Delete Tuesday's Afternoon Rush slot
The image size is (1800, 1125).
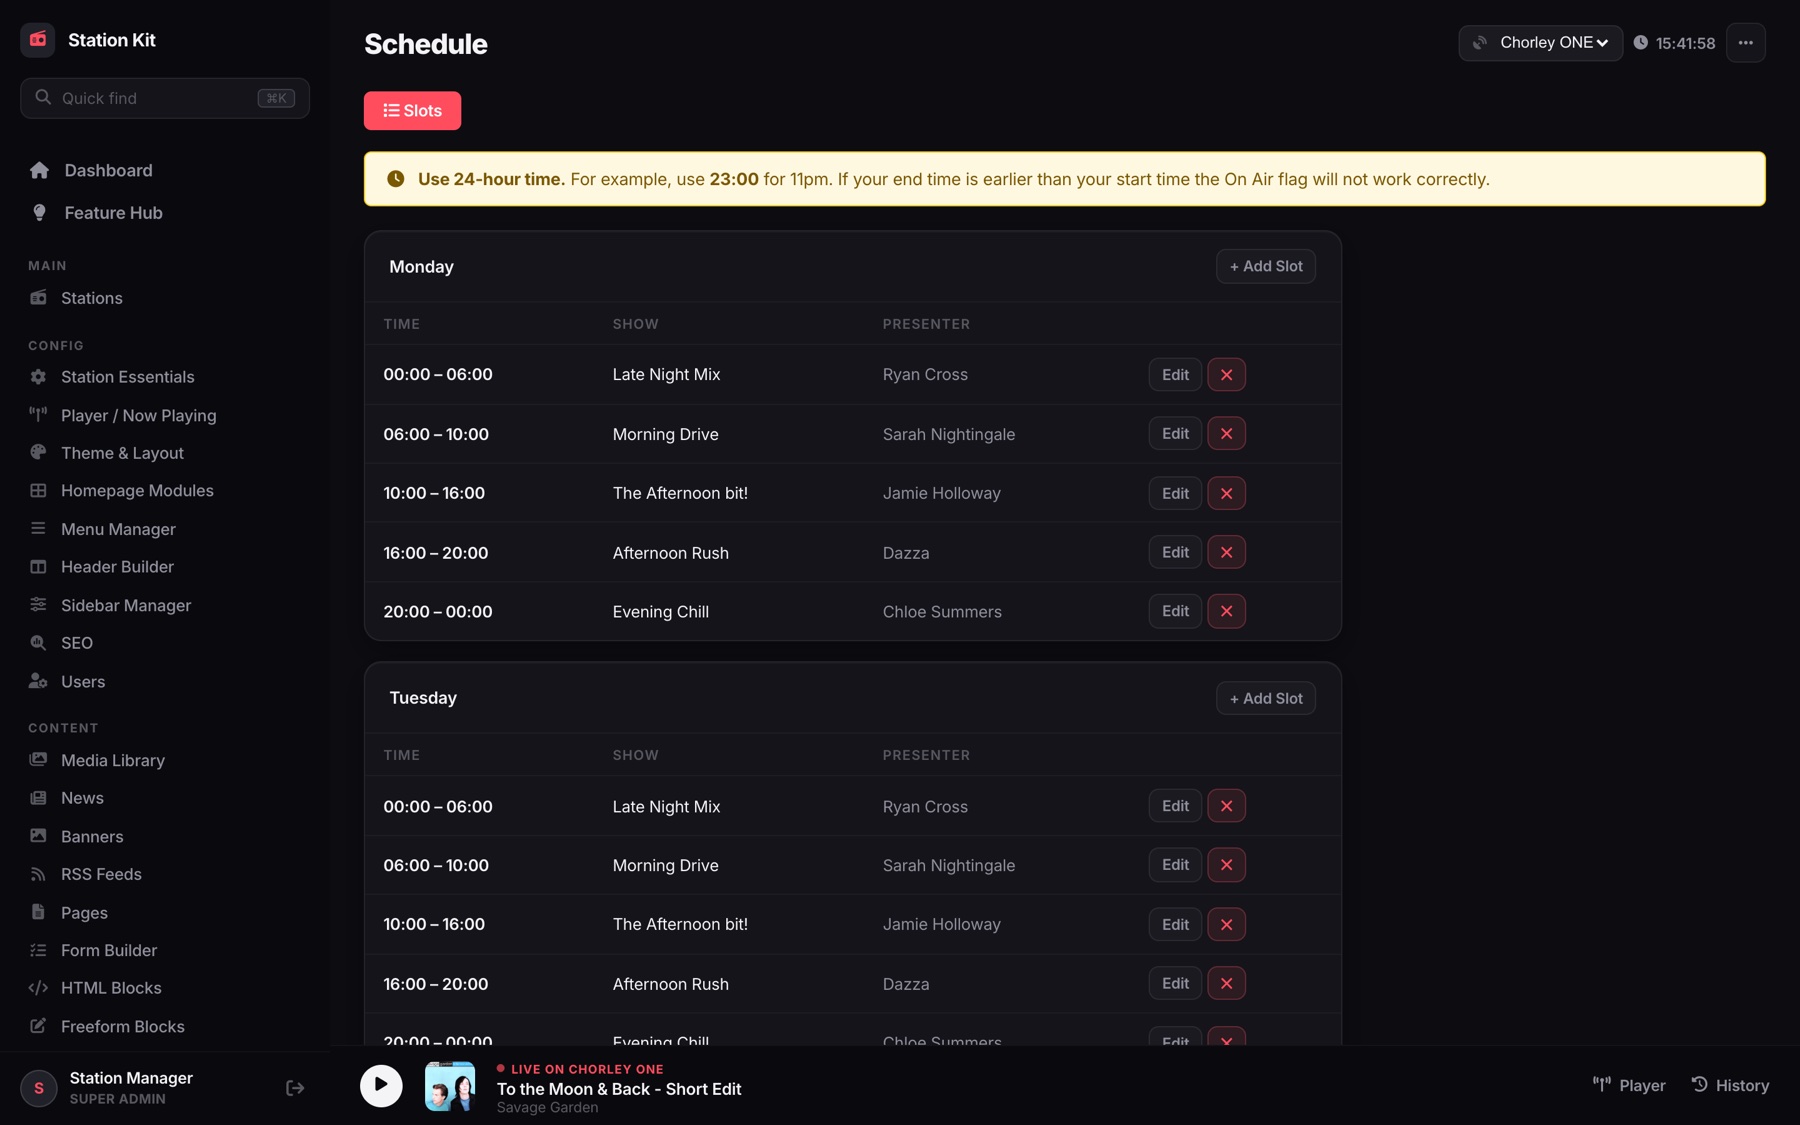[1226, 984]
